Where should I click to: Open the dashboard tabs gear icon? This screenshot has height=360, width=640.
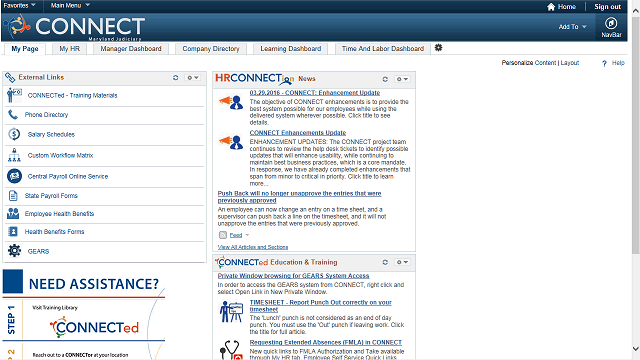[x=438, y=48]
